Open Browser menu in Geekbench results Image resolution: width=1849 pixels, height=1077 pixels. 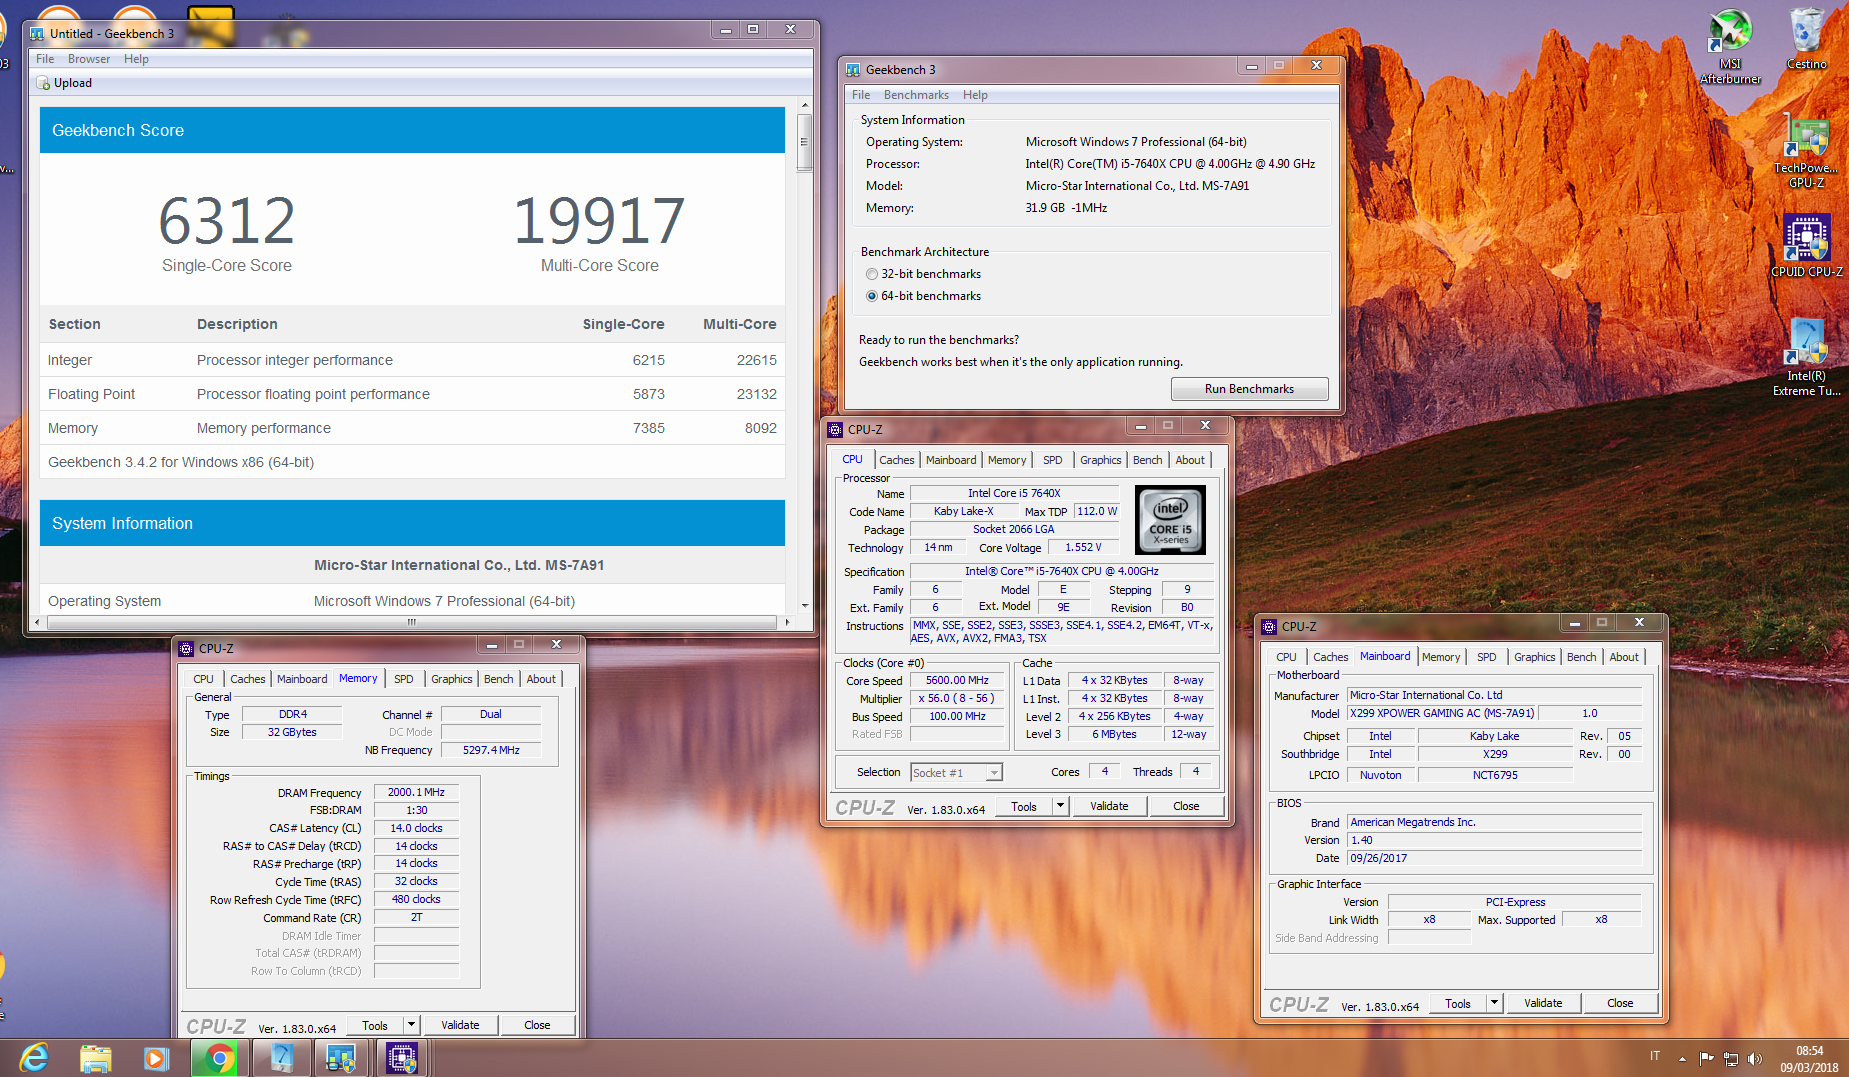click(89, 59)
